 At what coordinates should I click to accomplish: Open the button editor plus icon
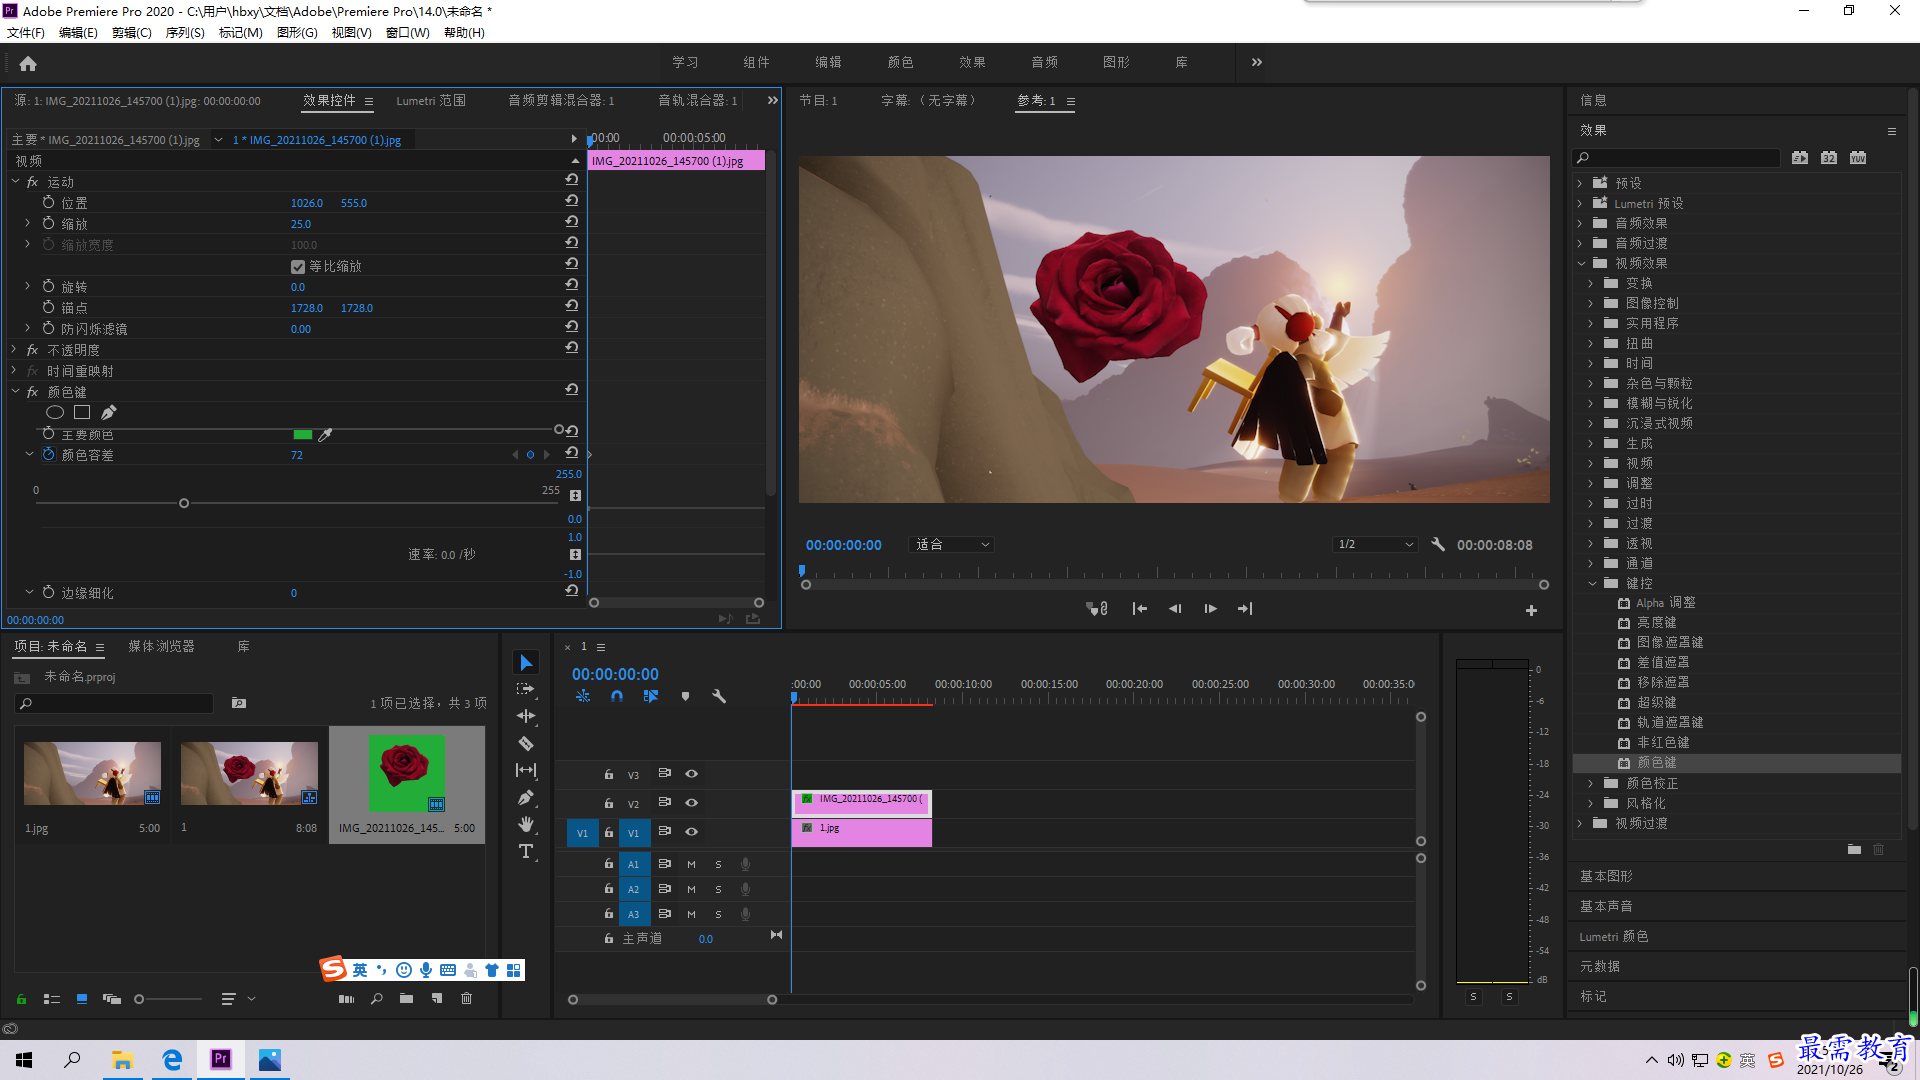tap(1531, 610)
